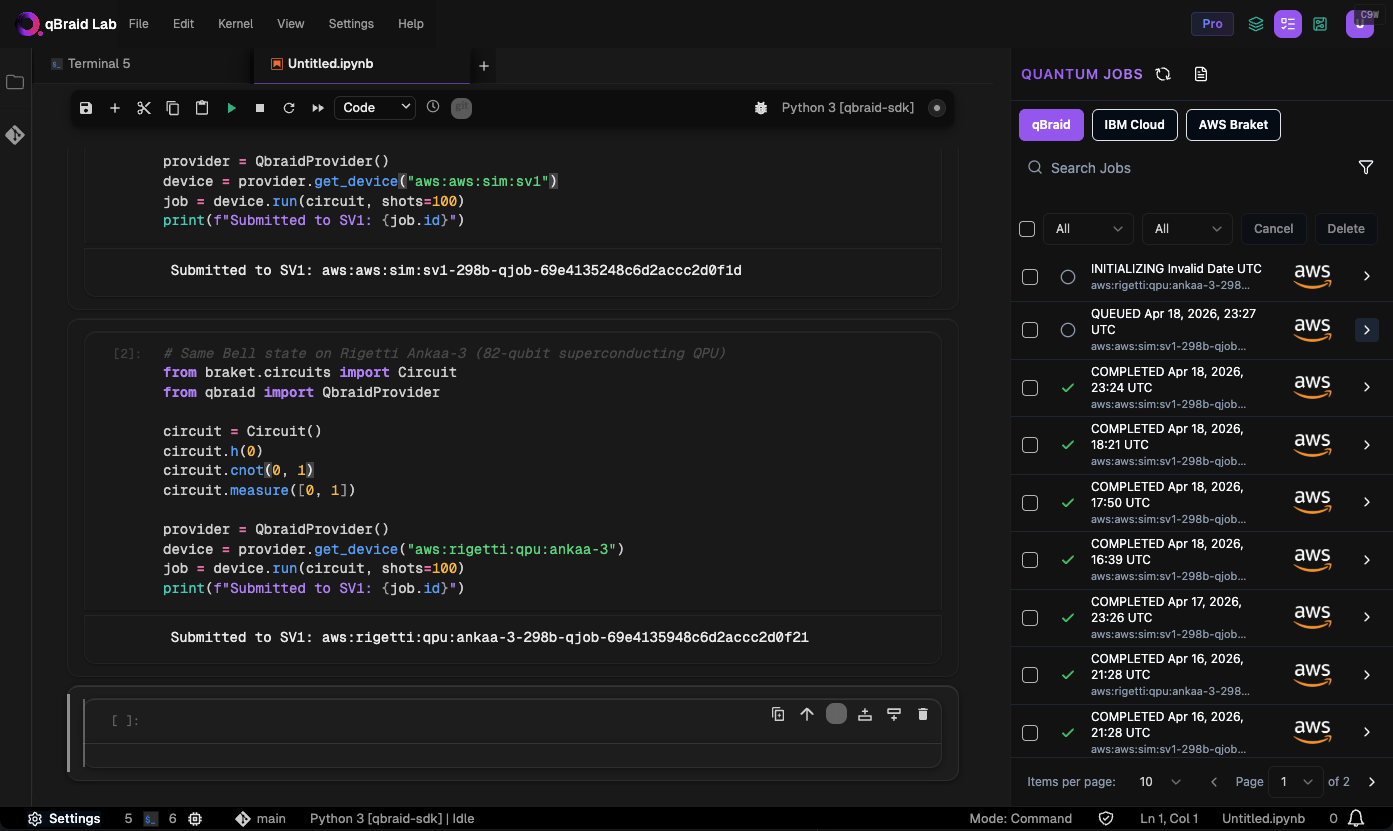This screenshot has height=831, width=1393.
Task: Open the circuit diagram icon in top bar
Action: pyautogui.click(x=1320, y=23)
